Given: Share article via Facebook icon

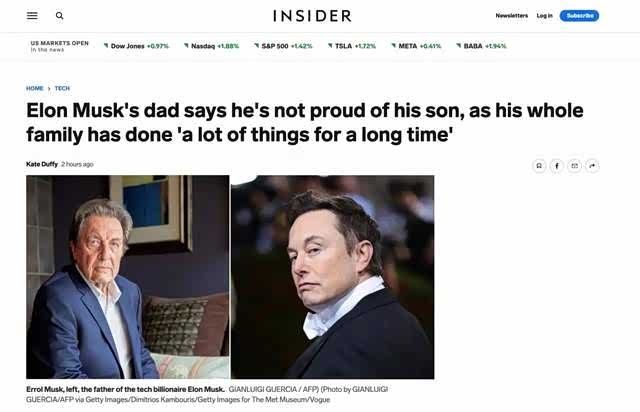Looking at the screenshot, I should click(x=557, y=165).
